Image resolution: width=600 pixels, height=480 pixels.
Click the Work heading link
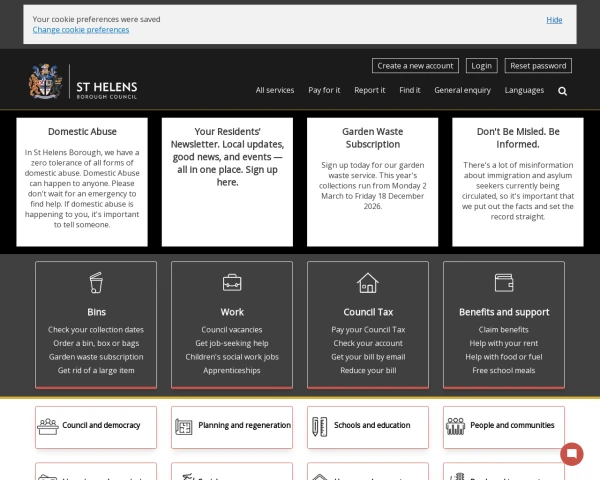(232, 312)
